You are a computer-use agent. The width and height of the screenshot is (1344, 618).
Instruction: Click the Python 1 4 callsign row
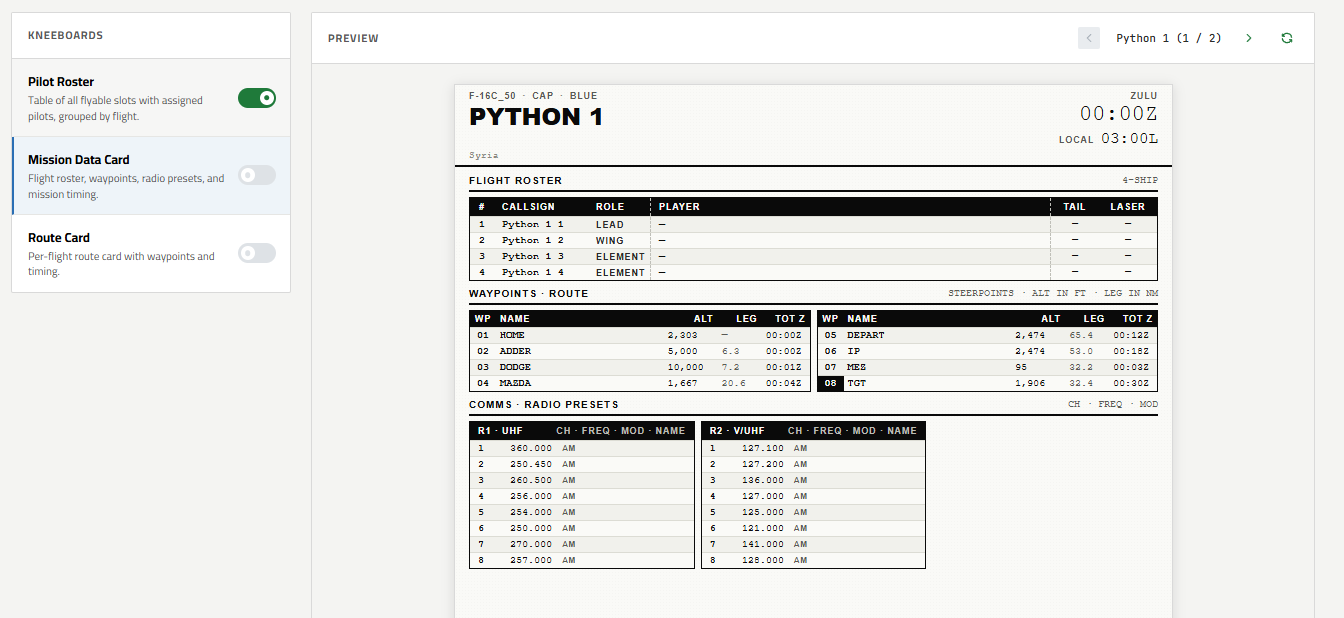point(813,272)
